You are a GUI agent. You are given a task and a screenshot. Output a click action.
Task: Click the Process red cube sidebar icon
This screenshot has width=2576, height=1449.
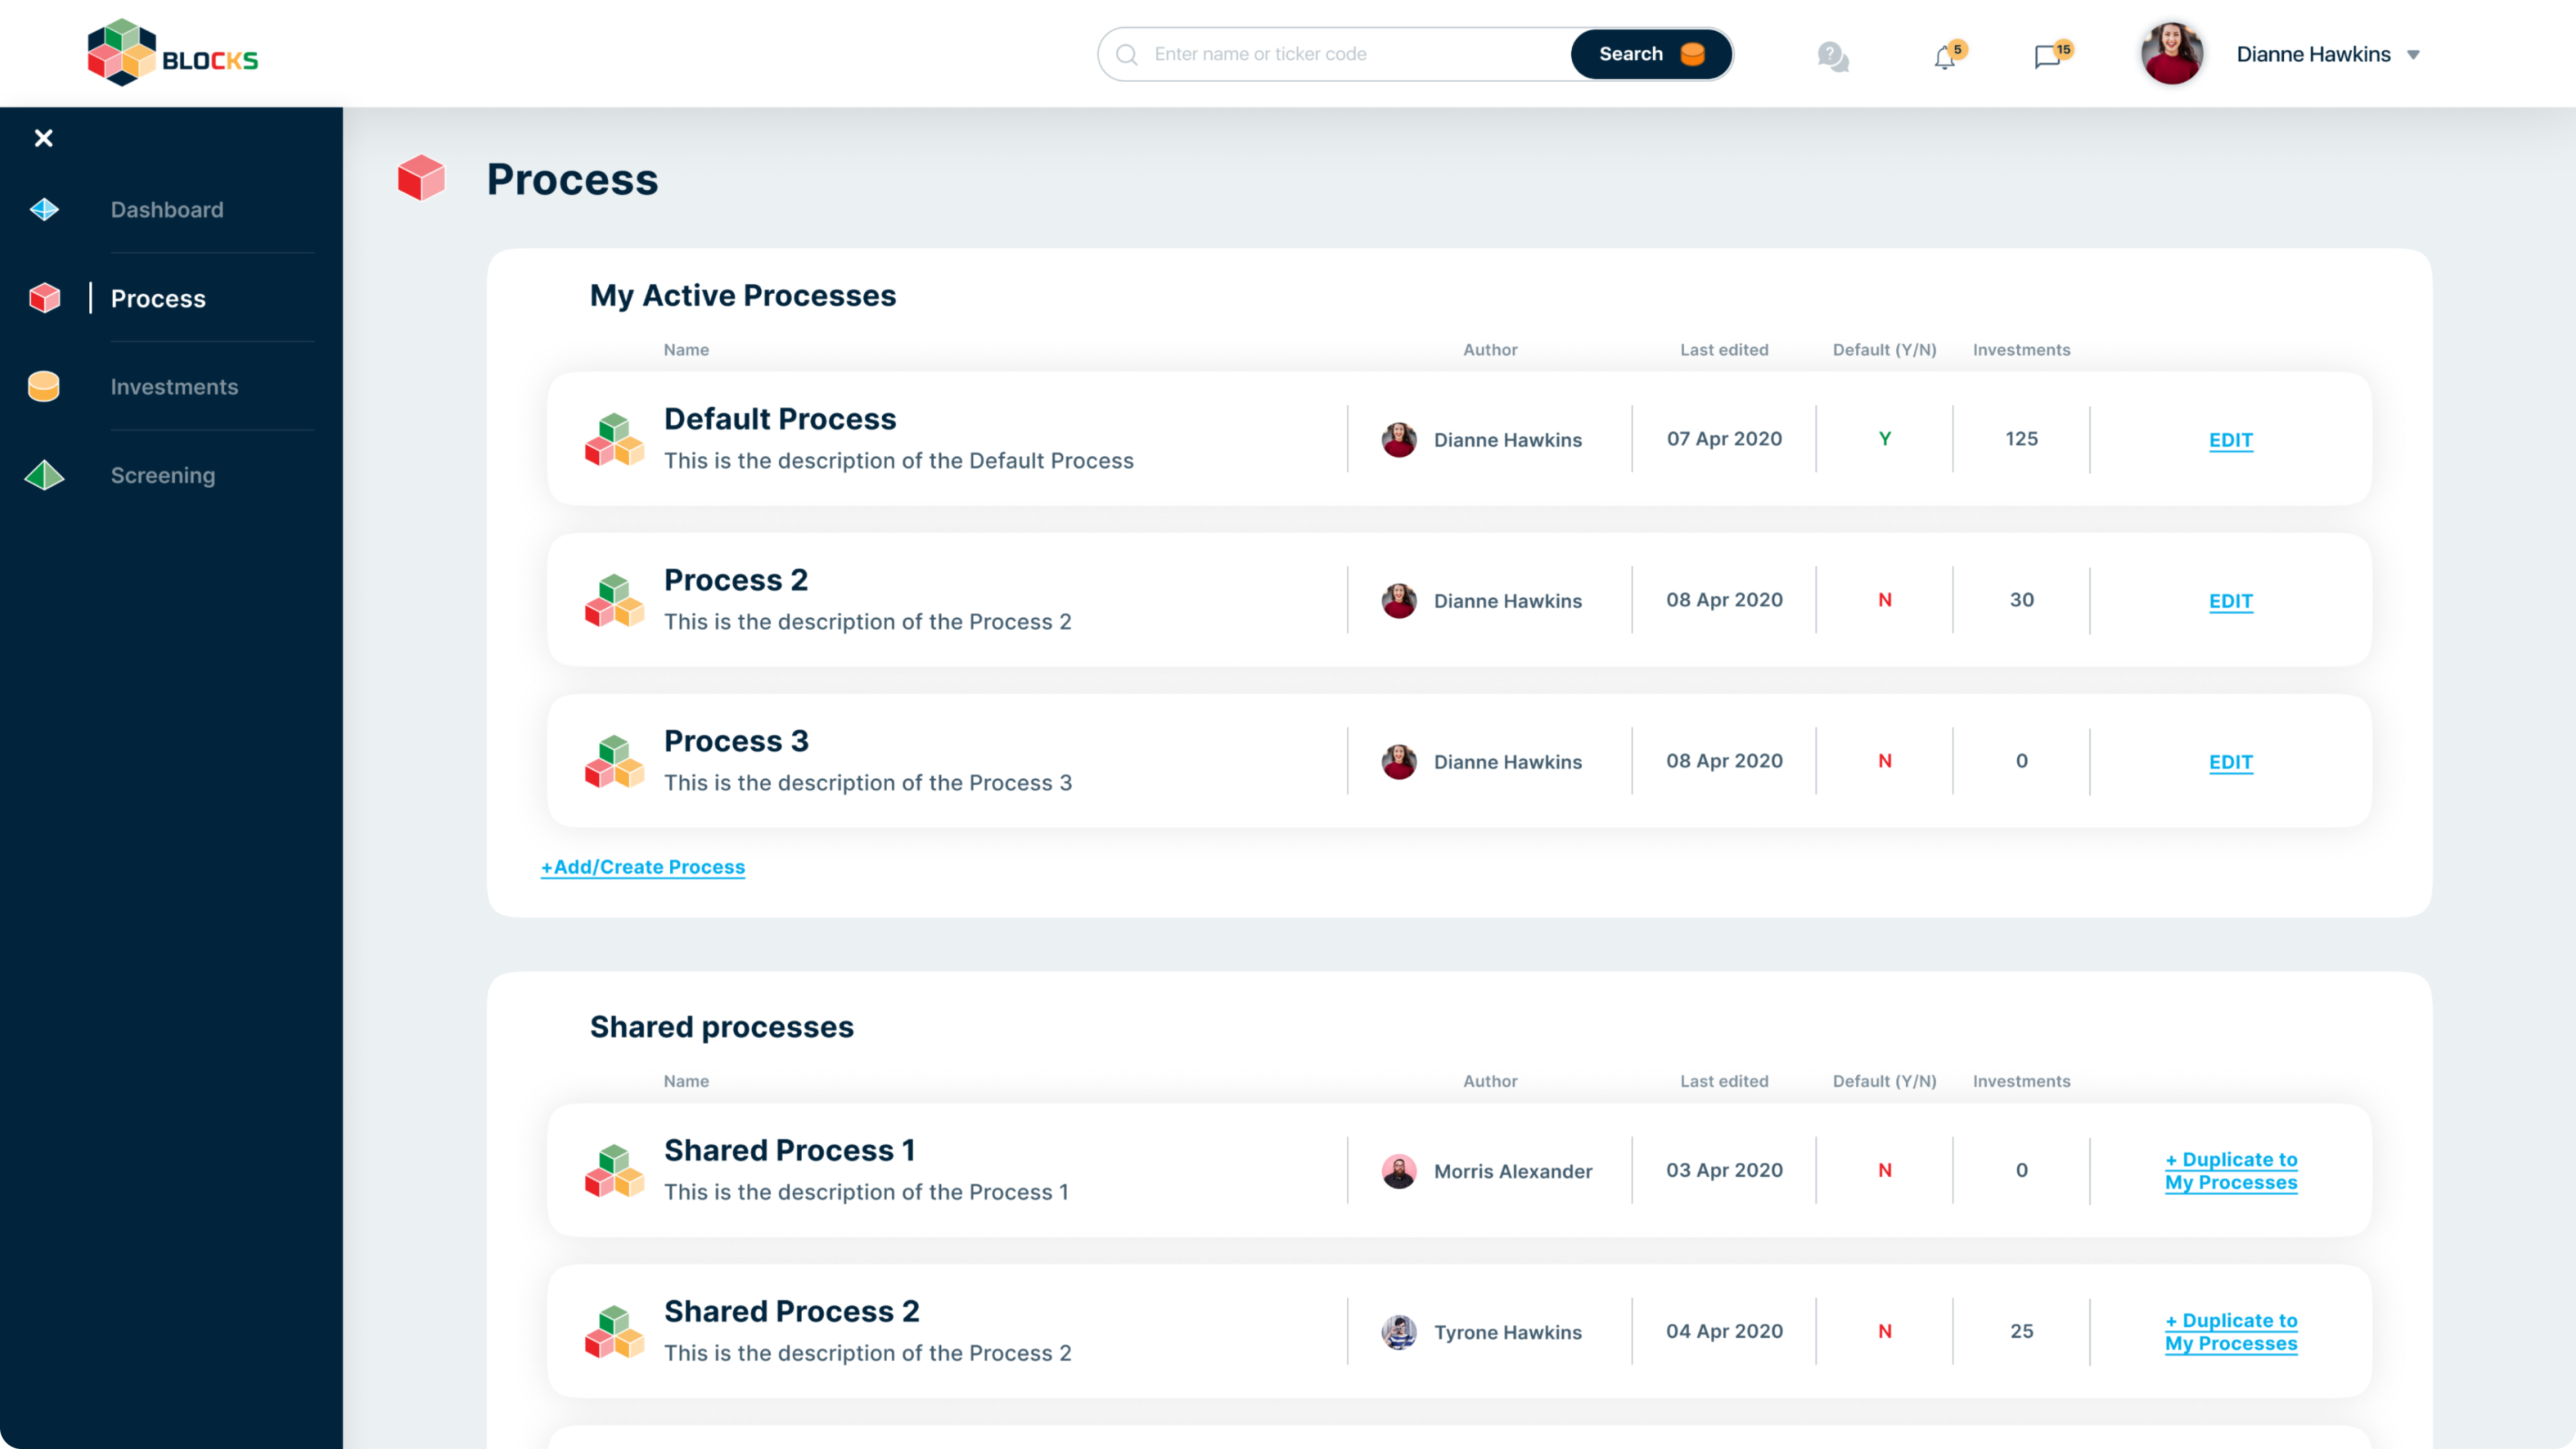(x=44, y=298)
